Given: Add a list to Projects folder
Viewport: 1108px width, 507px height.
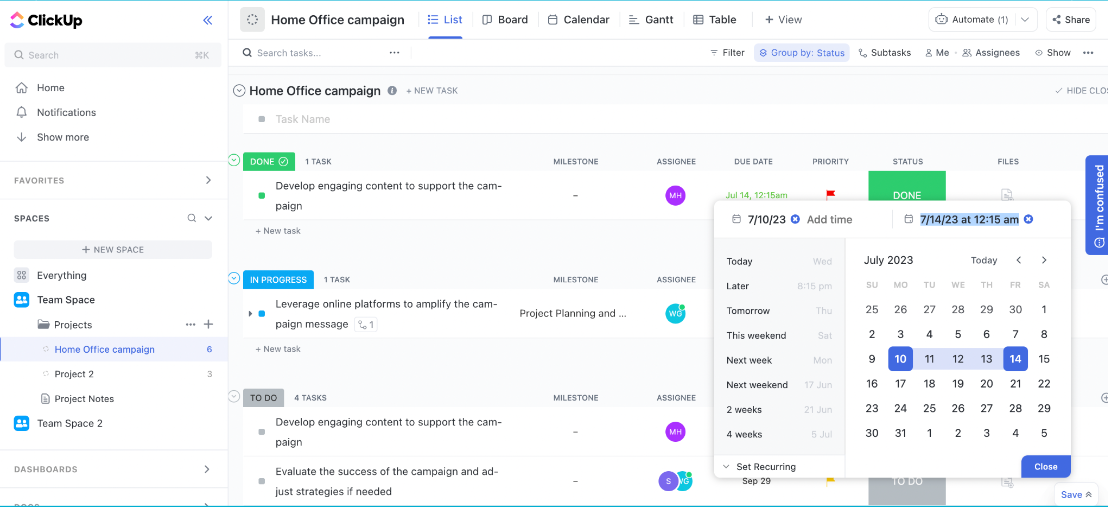Looking at the screenshot, I should tap(208, 325).
